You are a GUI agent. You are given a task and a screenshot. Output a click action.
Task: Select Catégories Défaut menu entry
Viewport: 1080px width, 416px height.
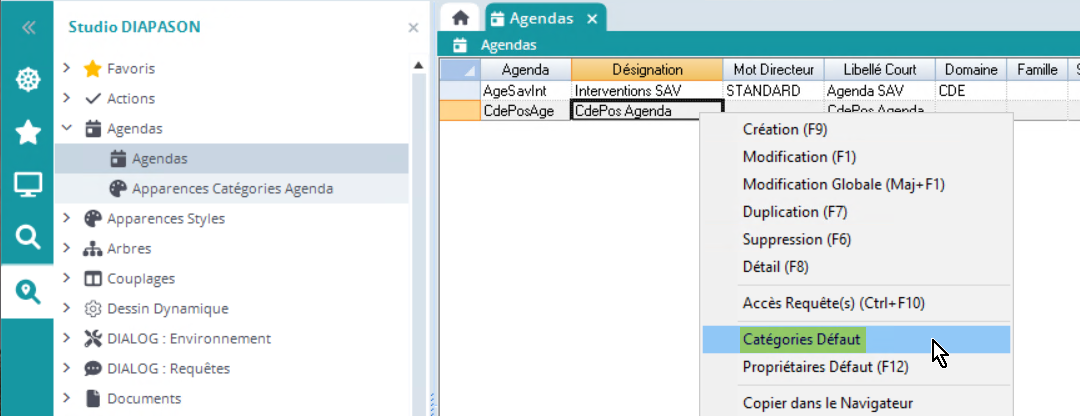[x=801, y=339]
